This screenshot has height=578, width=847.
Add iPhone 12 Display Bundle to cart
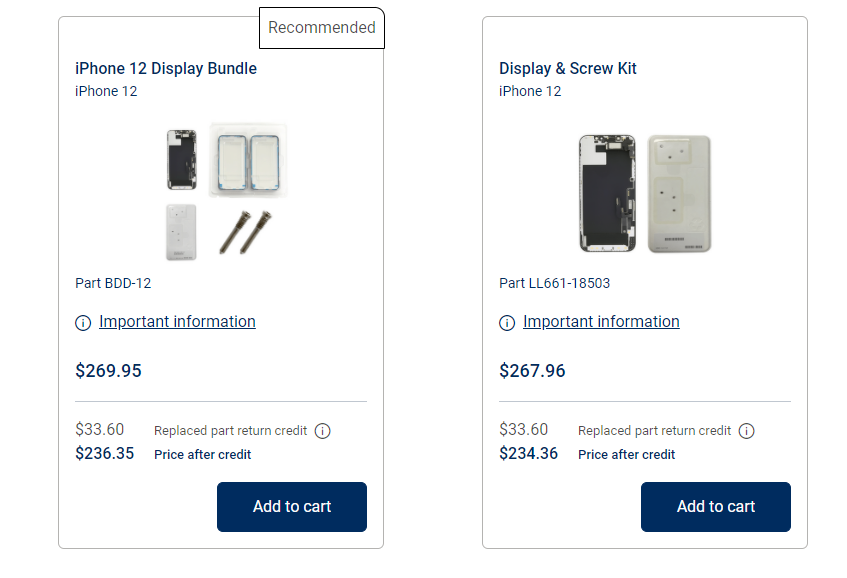click(x=291, y=507)
